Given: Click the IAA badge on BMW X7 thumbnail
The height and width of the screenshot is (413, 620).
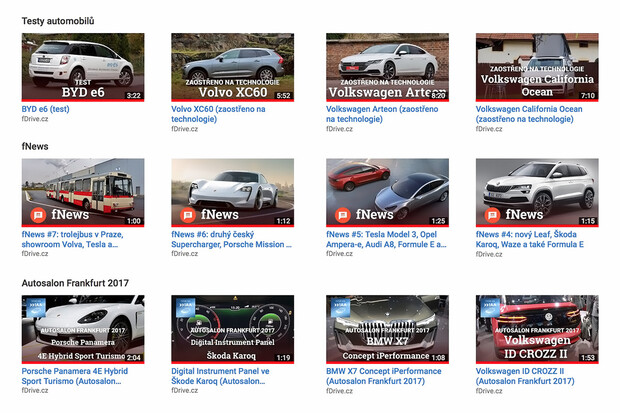Looking at the screenshot, I should 340,308.
